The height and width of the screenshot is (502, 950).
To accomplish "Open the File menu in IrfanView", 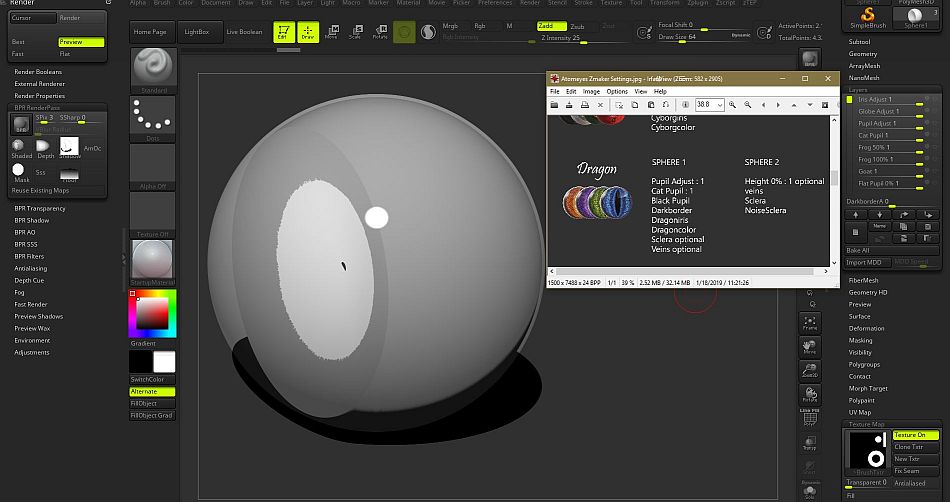I will click(x=554, y=91).
